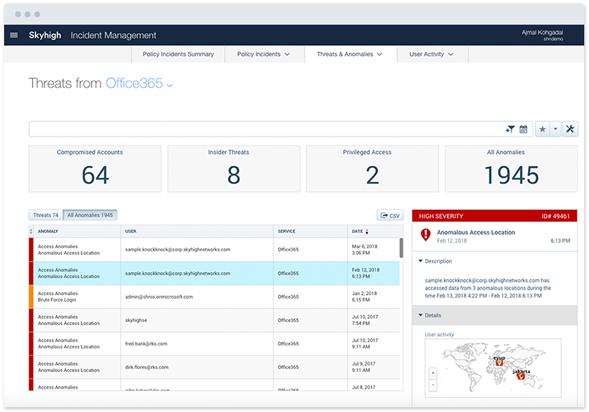Click the Privileged Access 2 card
Screen dimensions: 589x412
tap(372, 169)
